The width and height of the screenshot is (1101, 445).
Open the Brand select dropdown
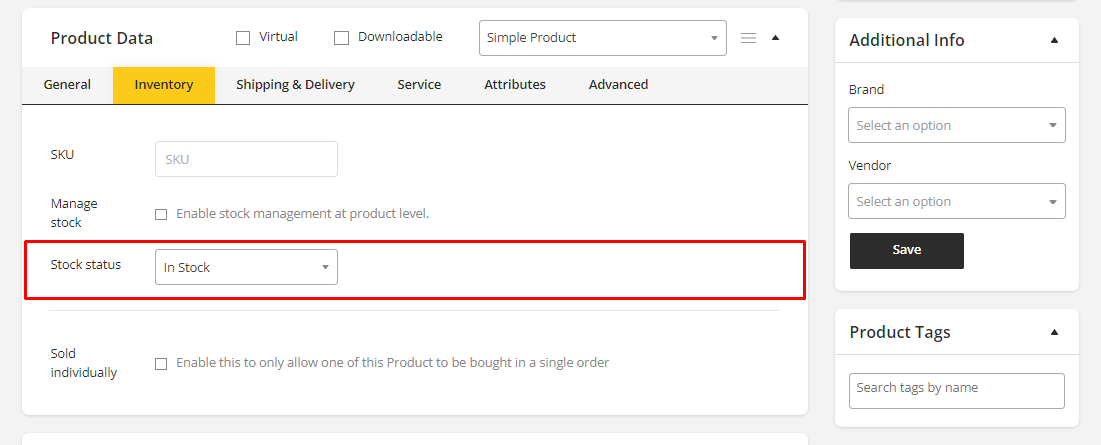[956, 125]
